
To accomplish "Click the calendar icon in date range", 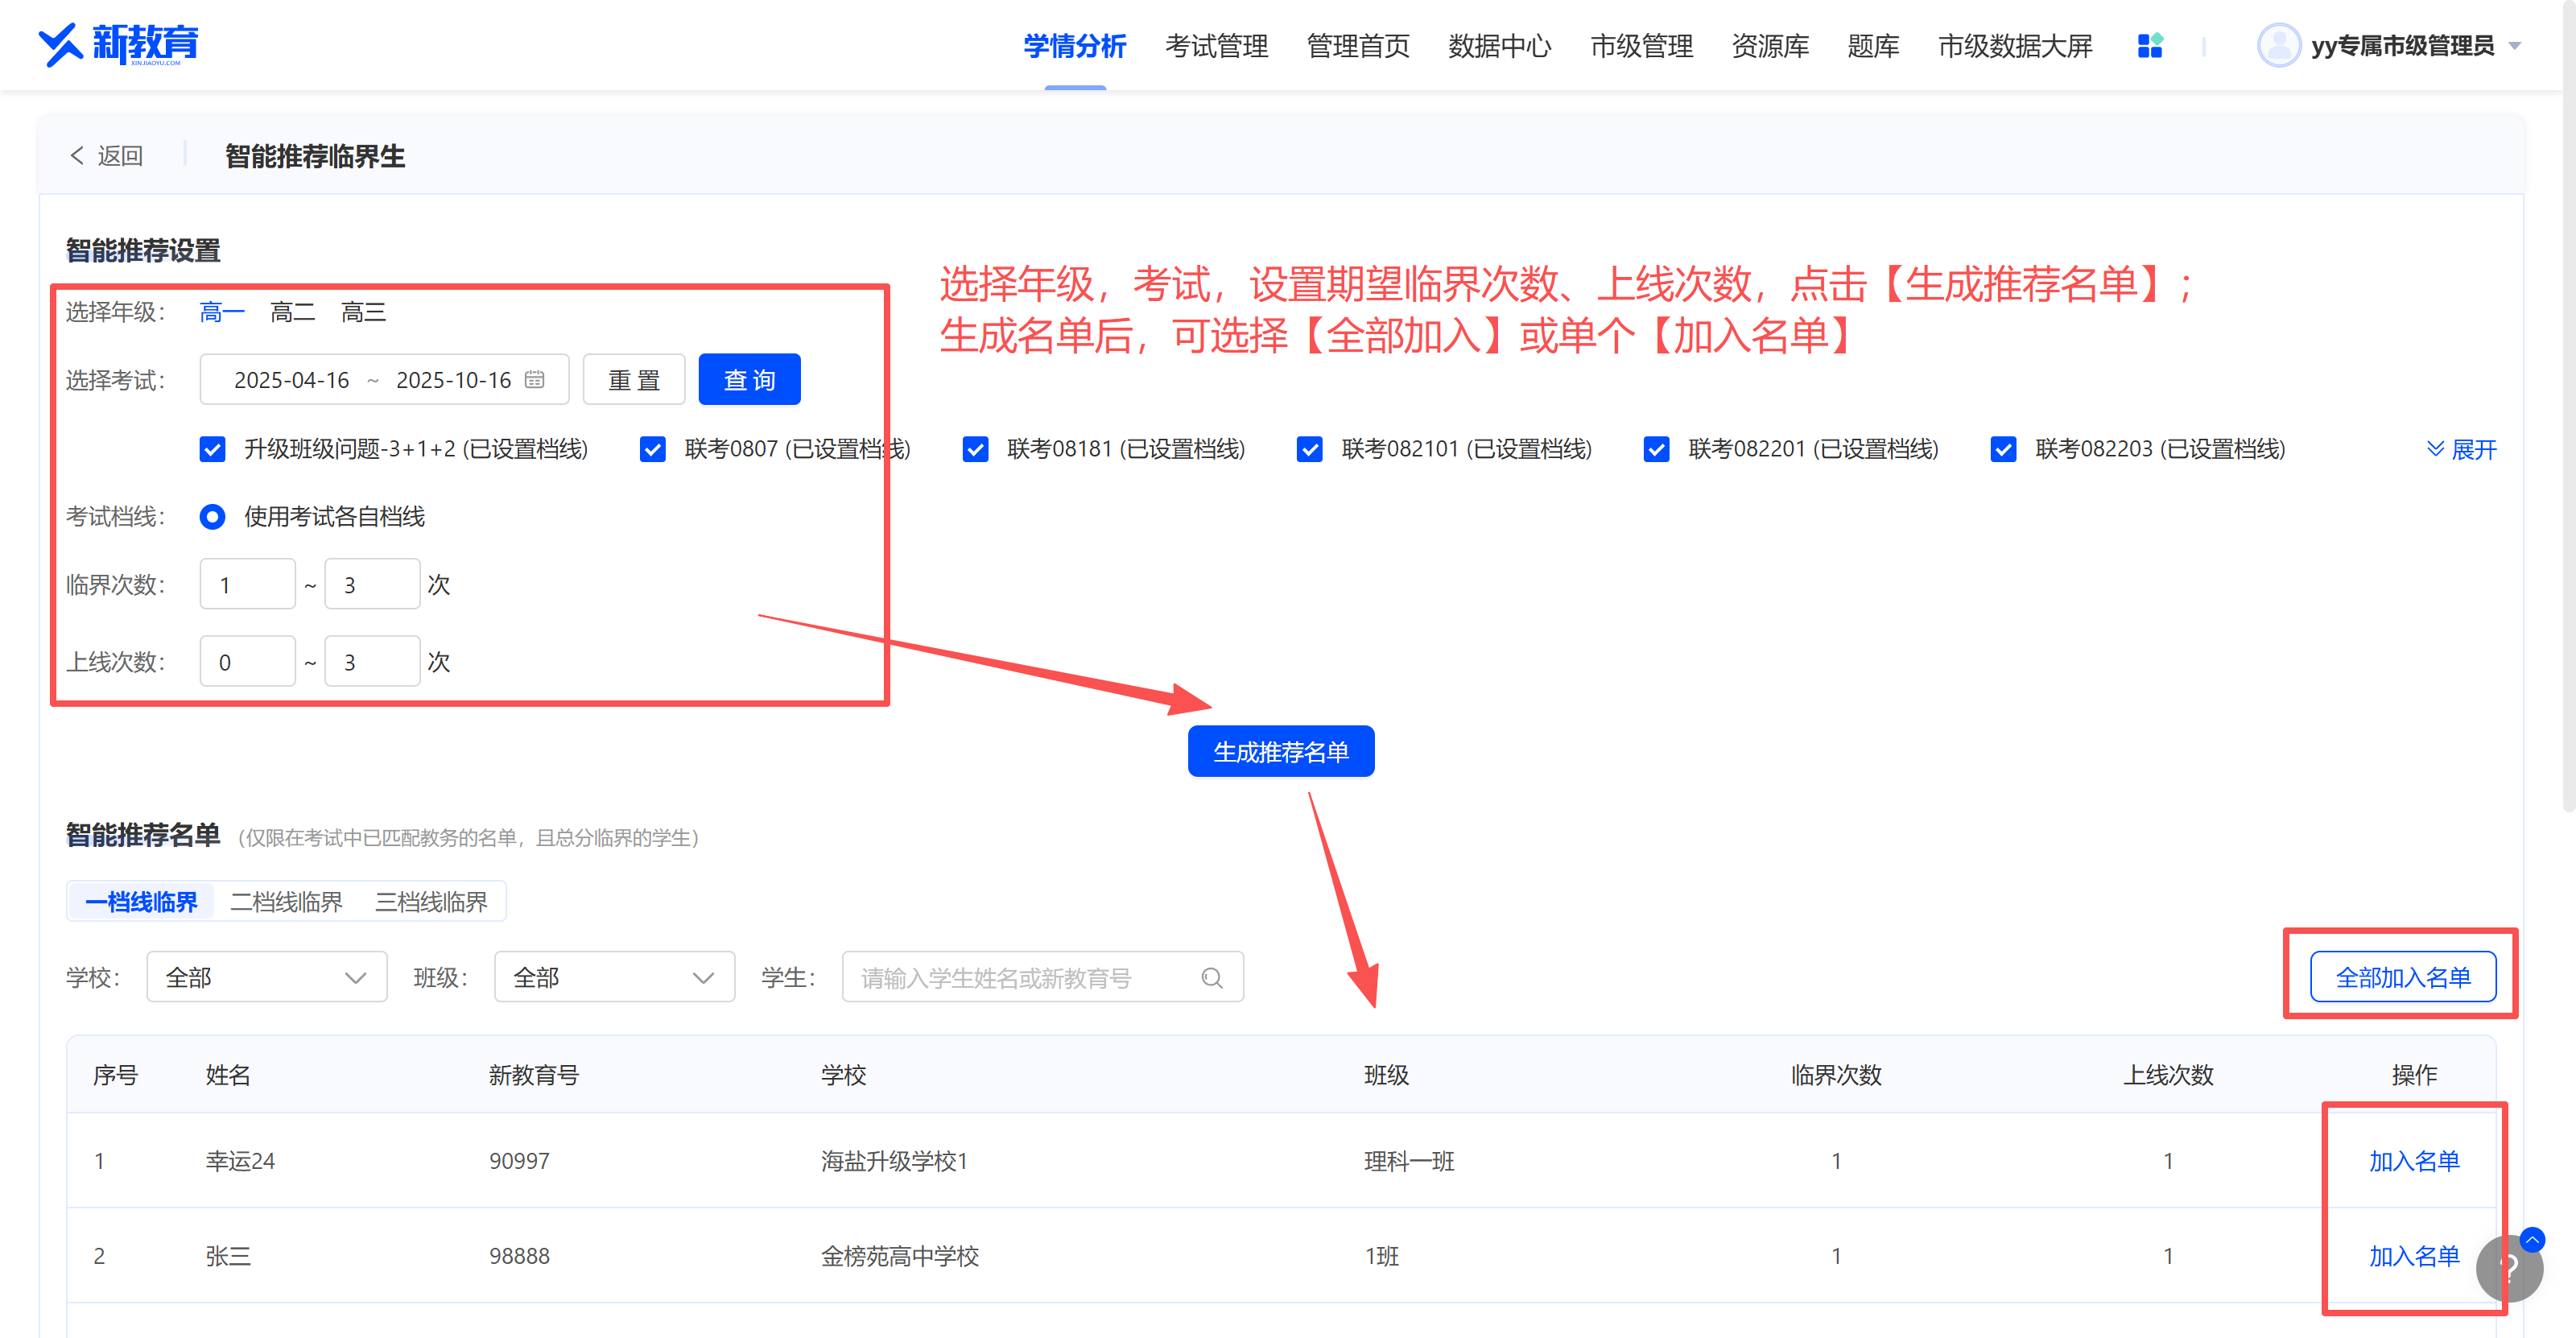I will pyautogui.click(x=535, y=380).
